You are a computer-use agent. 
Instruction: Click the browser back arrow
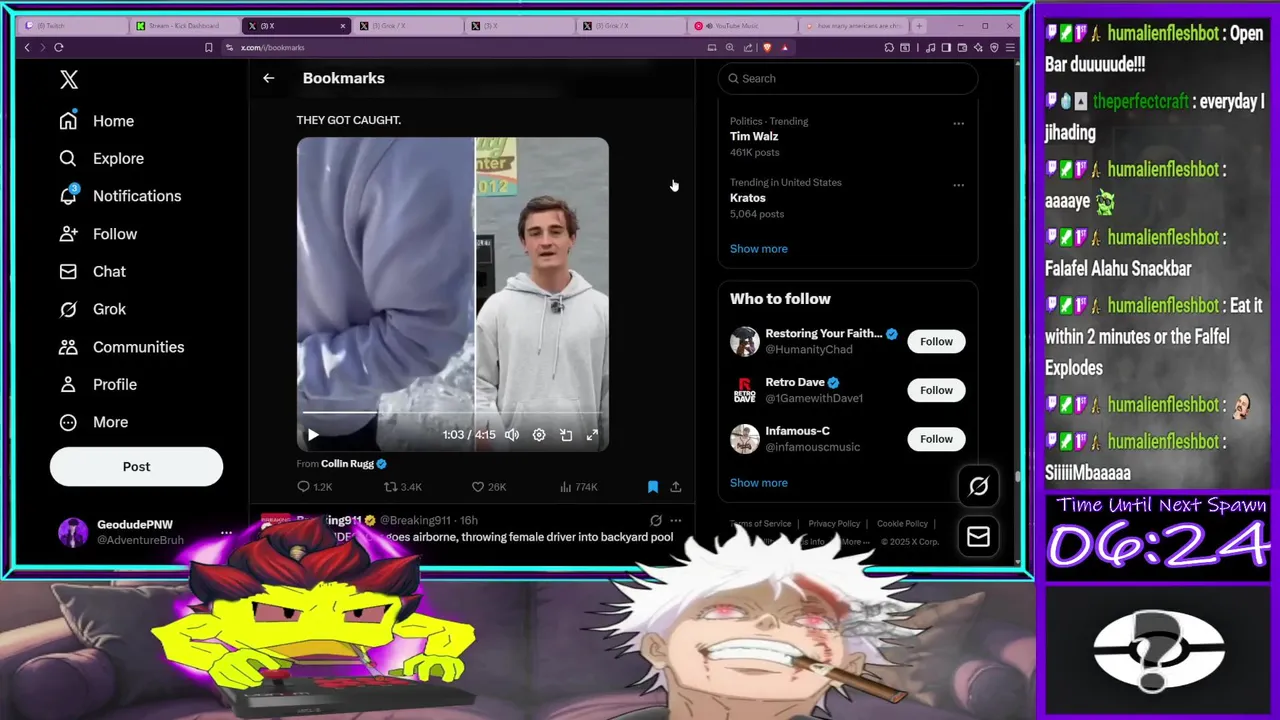click(27, 47)
